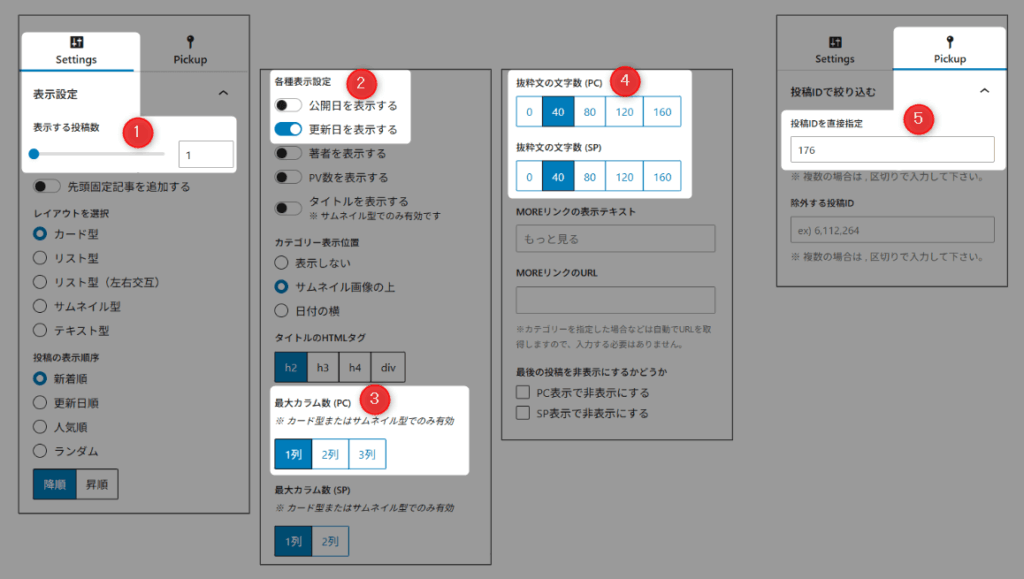Click the 表示する投稿数 number field

point(206,155)
